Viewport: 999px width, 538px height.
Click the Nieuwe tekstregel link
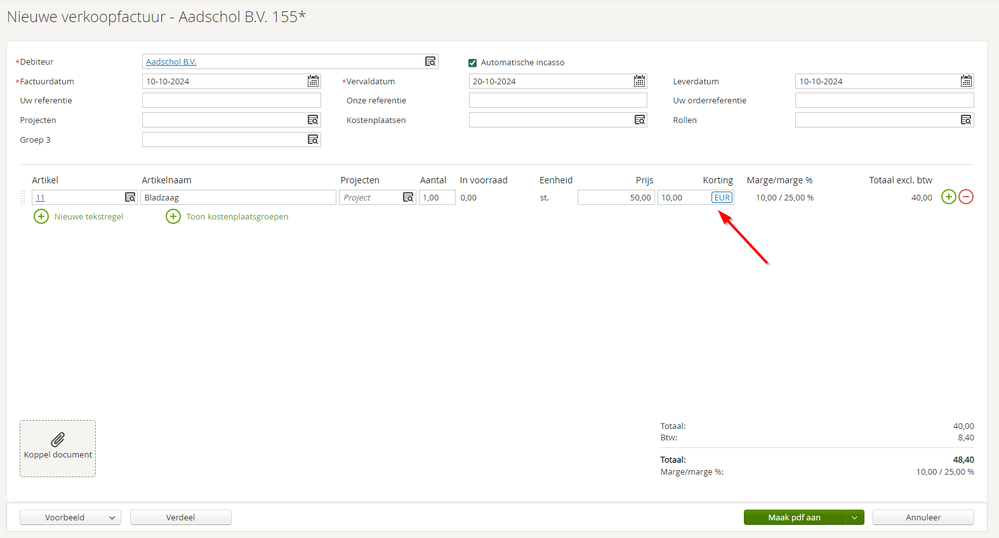(x=89, y=217)
